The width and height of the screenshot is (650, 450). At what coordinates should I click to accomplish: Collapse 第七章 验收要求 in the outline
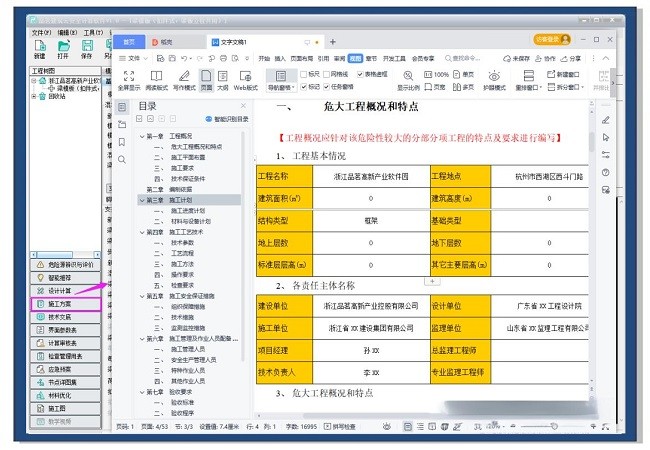coord(142,392)
